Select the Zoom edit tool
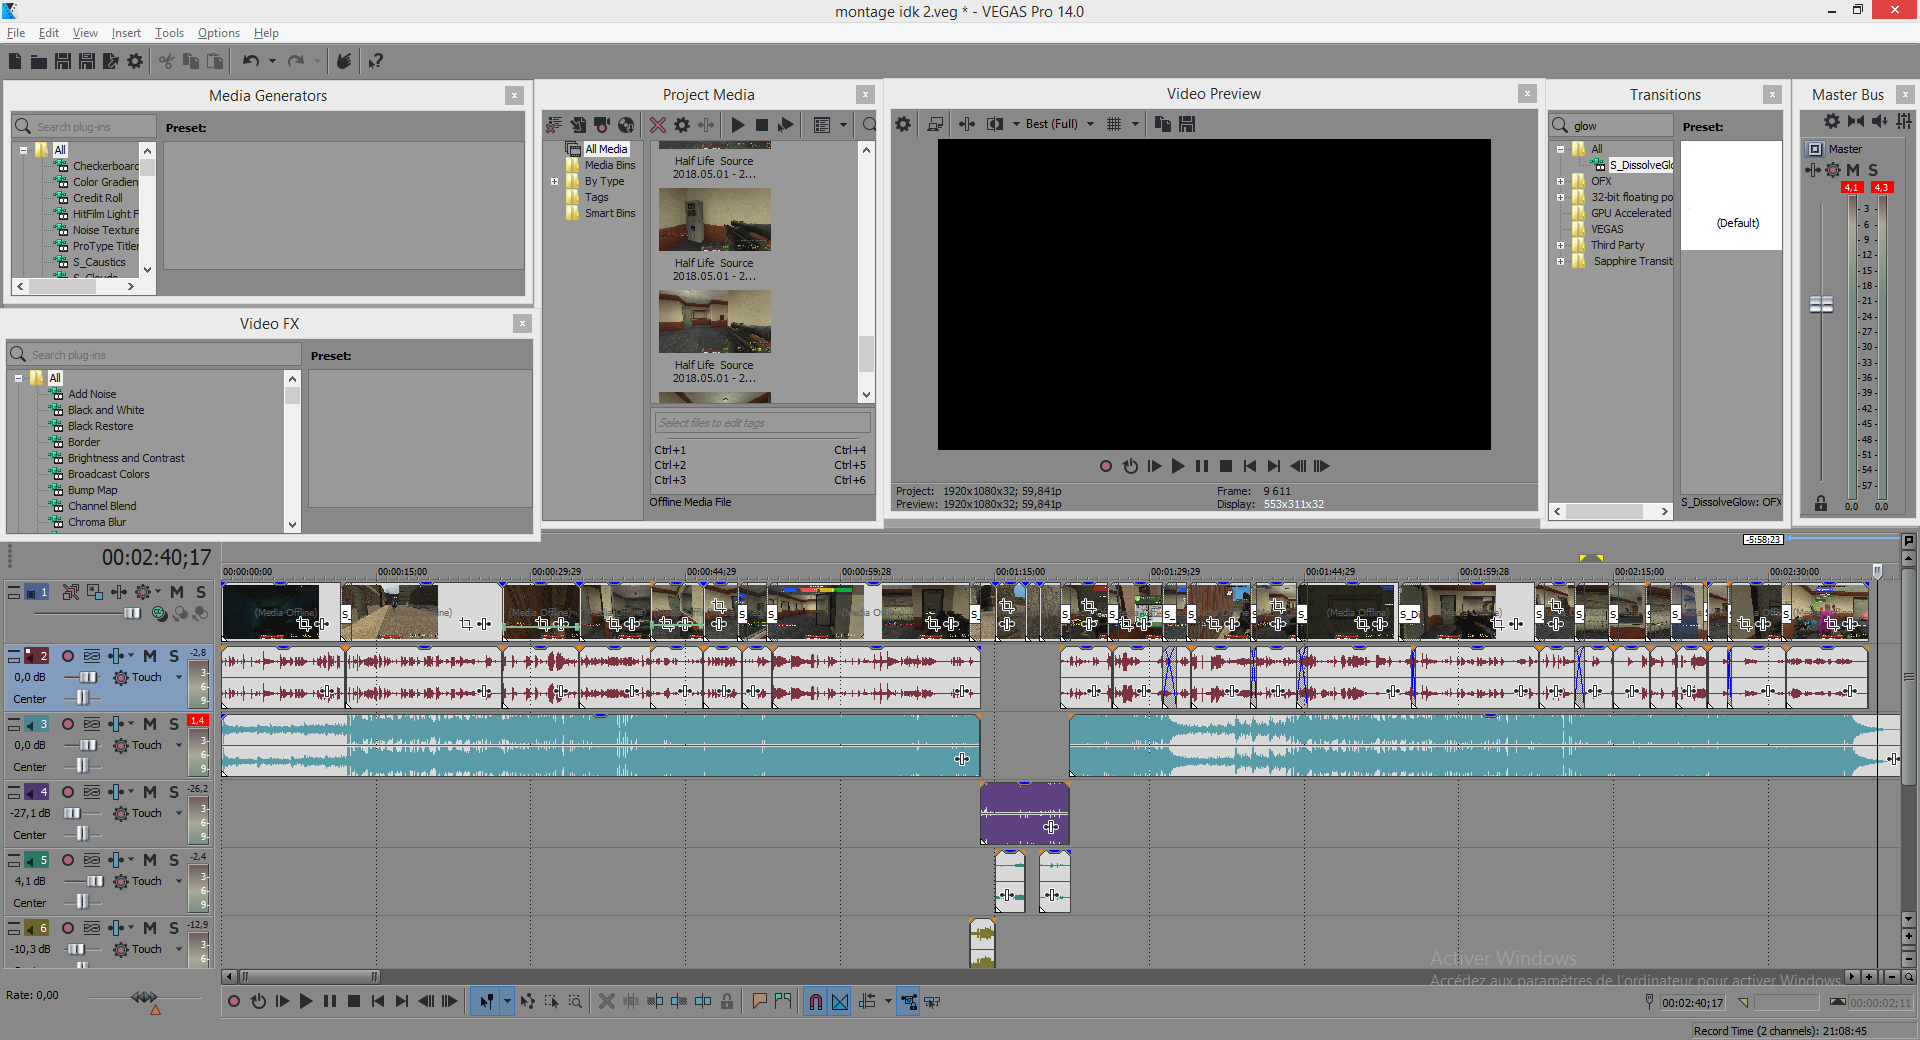 click(575, 1001)
